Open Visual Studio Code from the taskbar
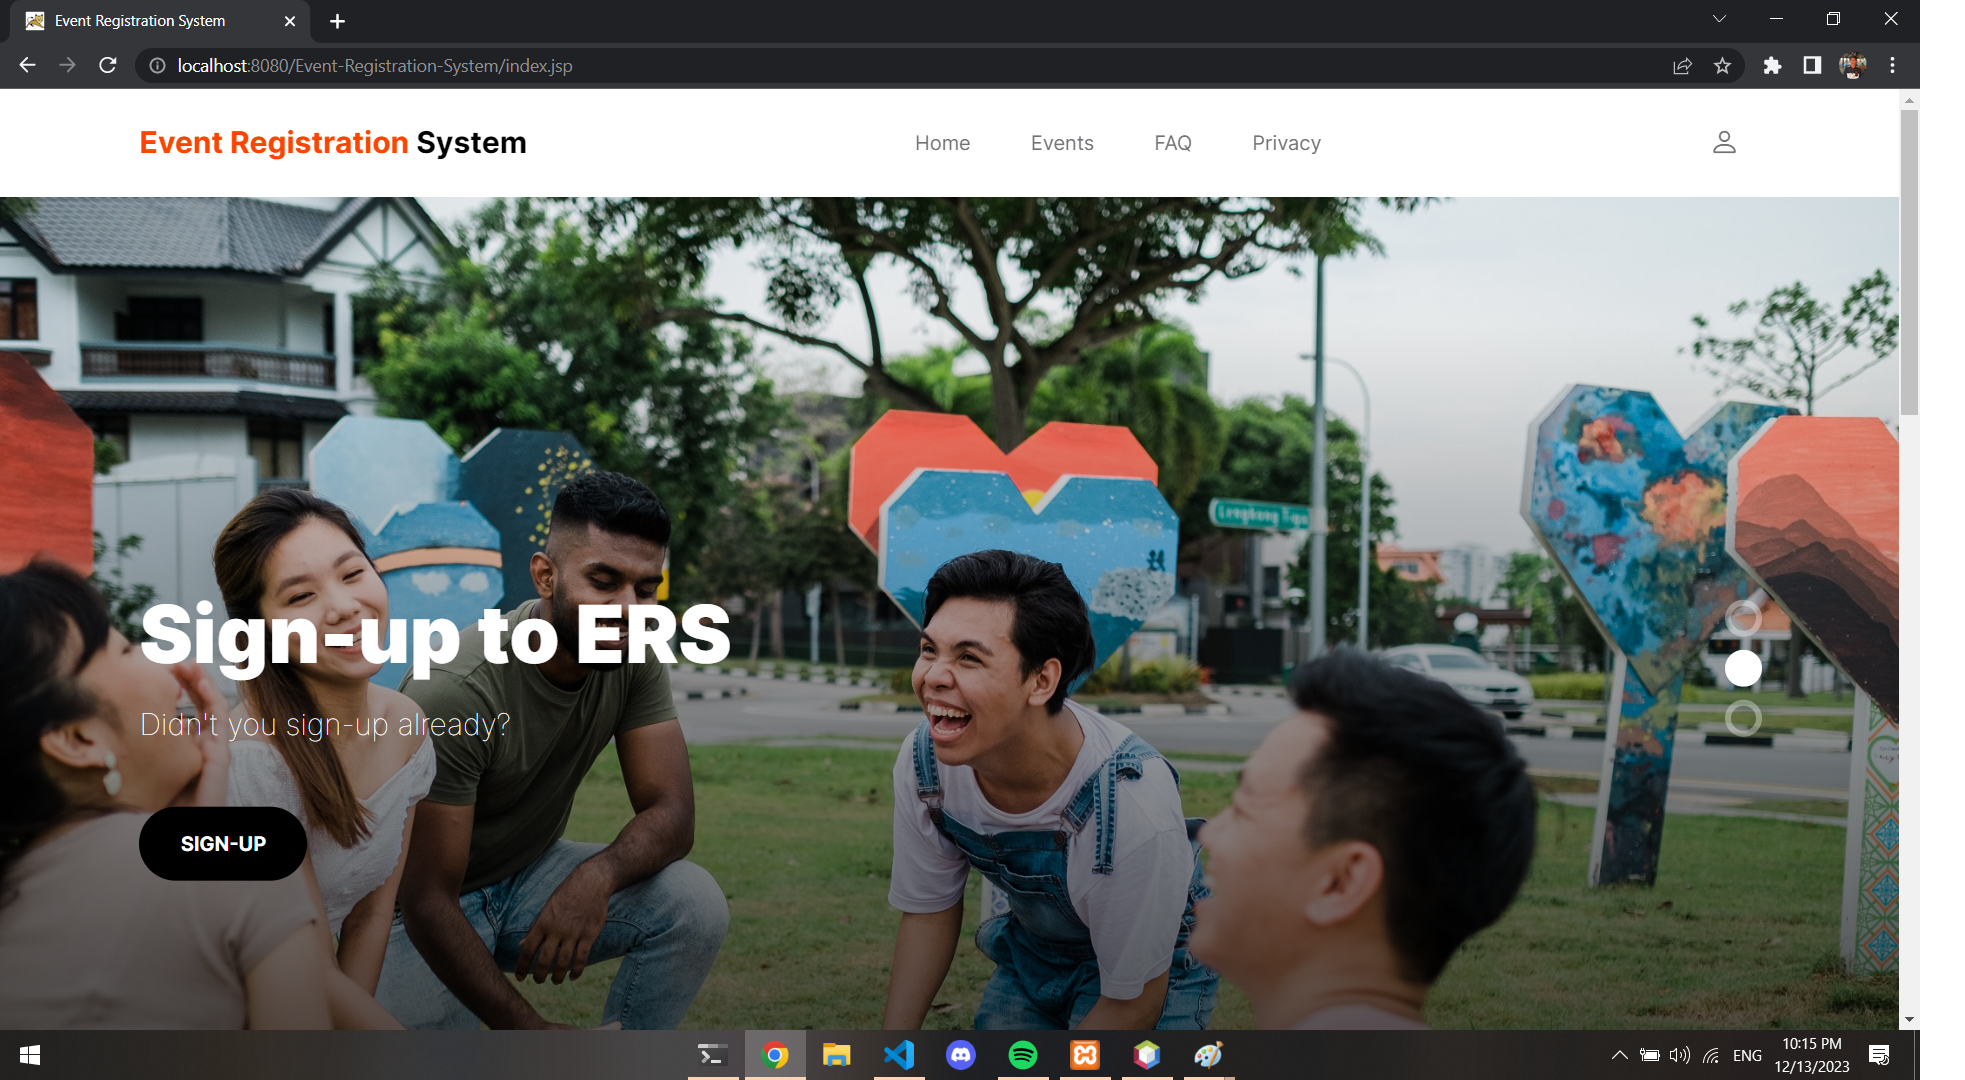 [x=898, y=1055]
